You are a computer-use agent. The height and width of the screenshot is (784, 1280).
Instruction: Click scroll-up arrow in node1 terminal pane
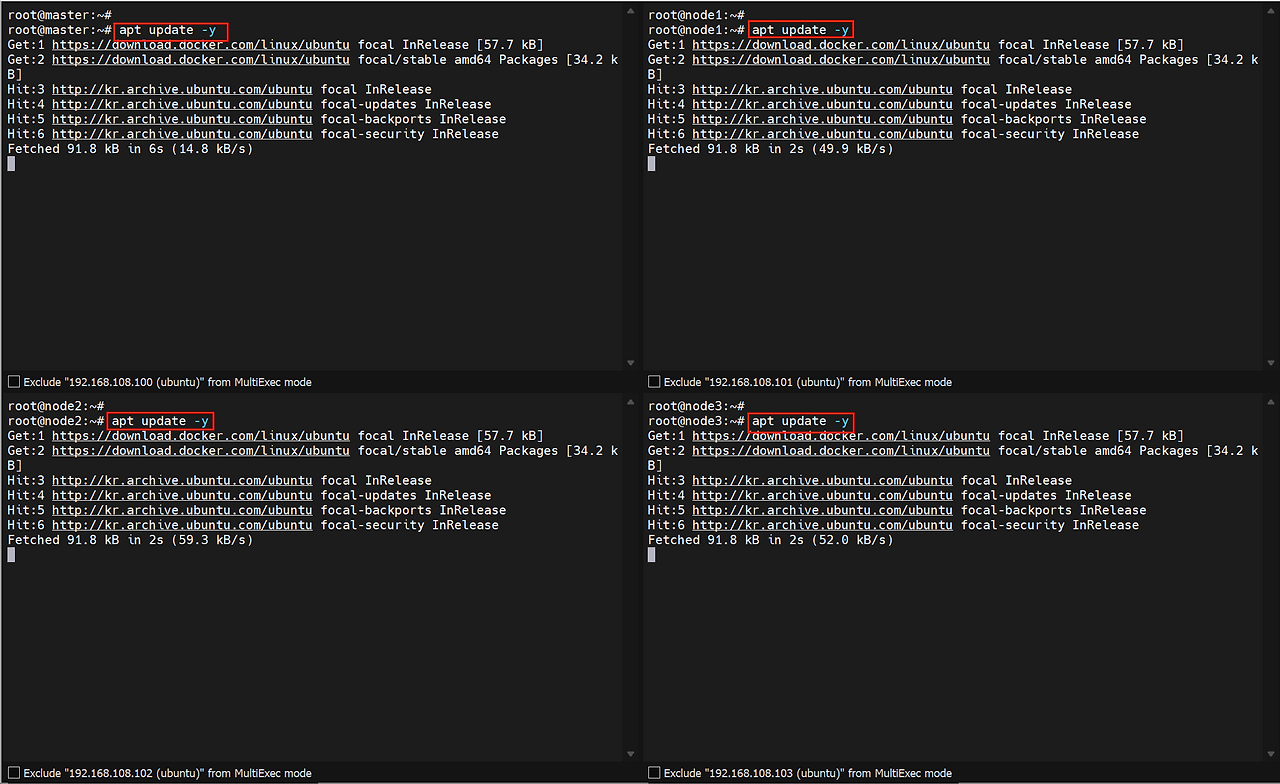(1271, 12)
